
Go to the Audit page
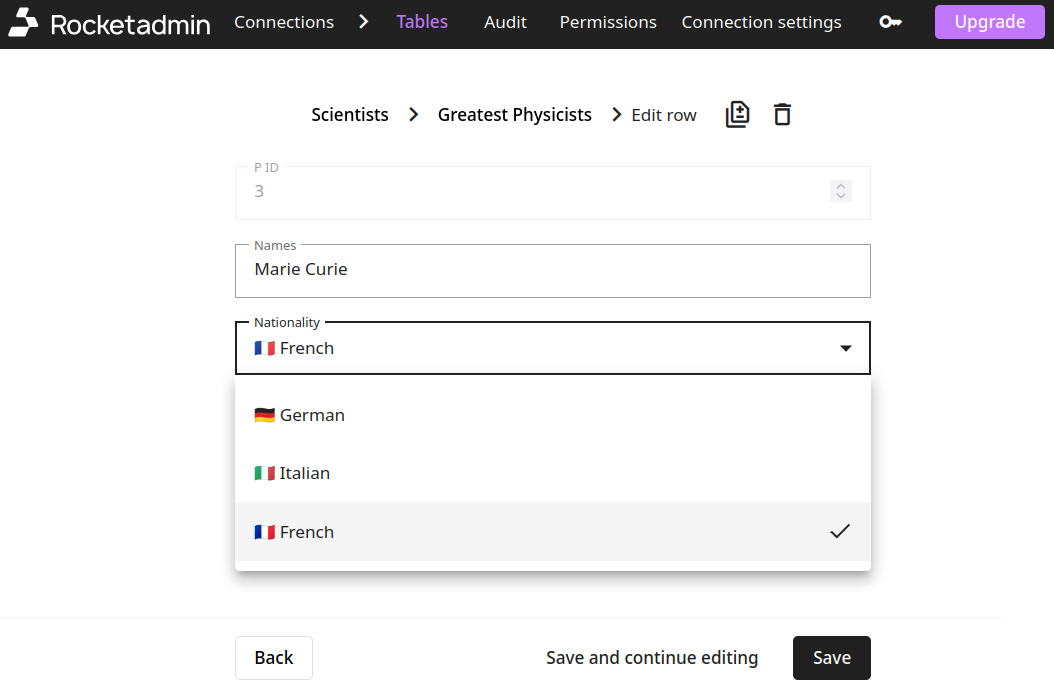tap(505, 22)
